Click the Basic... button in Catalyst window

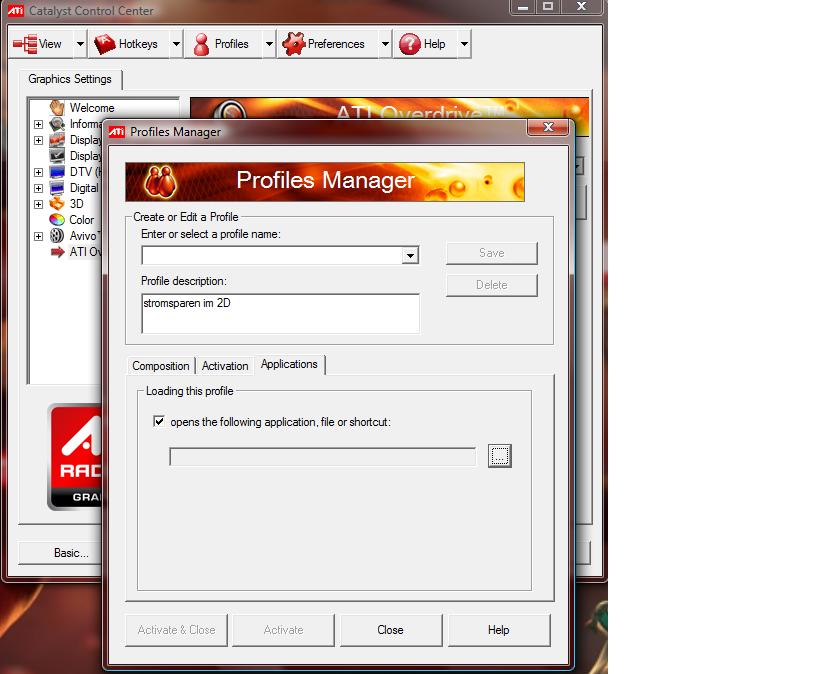(x=60, y=553)
